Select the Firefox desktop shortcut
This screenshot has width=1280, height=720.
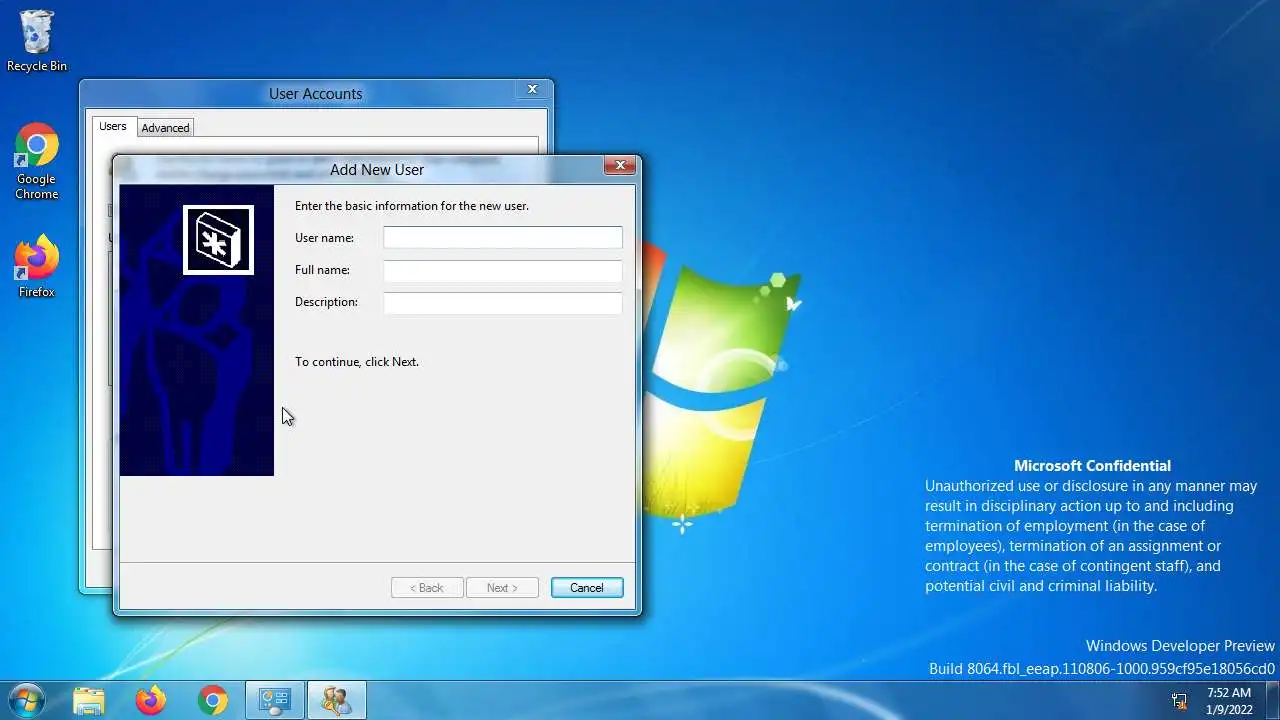37,266
